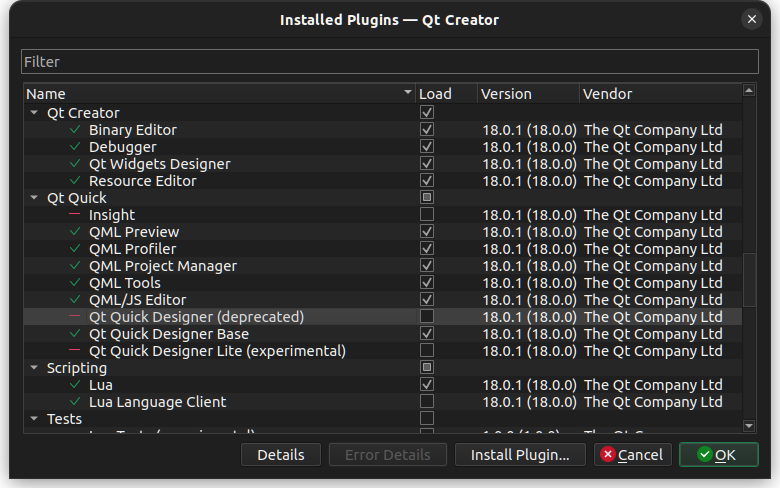Select the Qt Widgets Designer row
Screen dimensions: 780x488
383,164
